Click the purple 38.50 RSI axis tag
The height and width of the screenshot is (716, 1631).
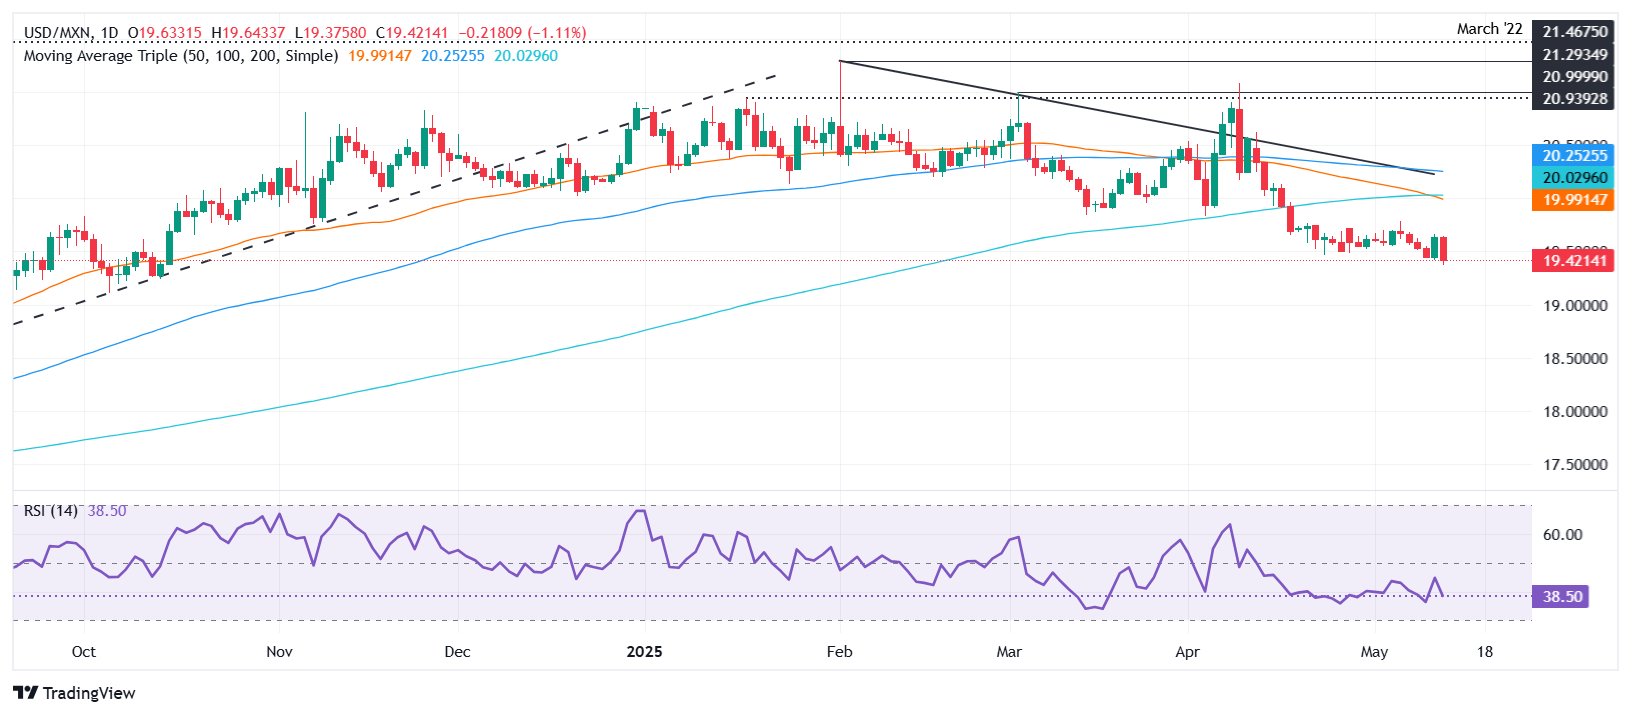[x=1562, y=597]
